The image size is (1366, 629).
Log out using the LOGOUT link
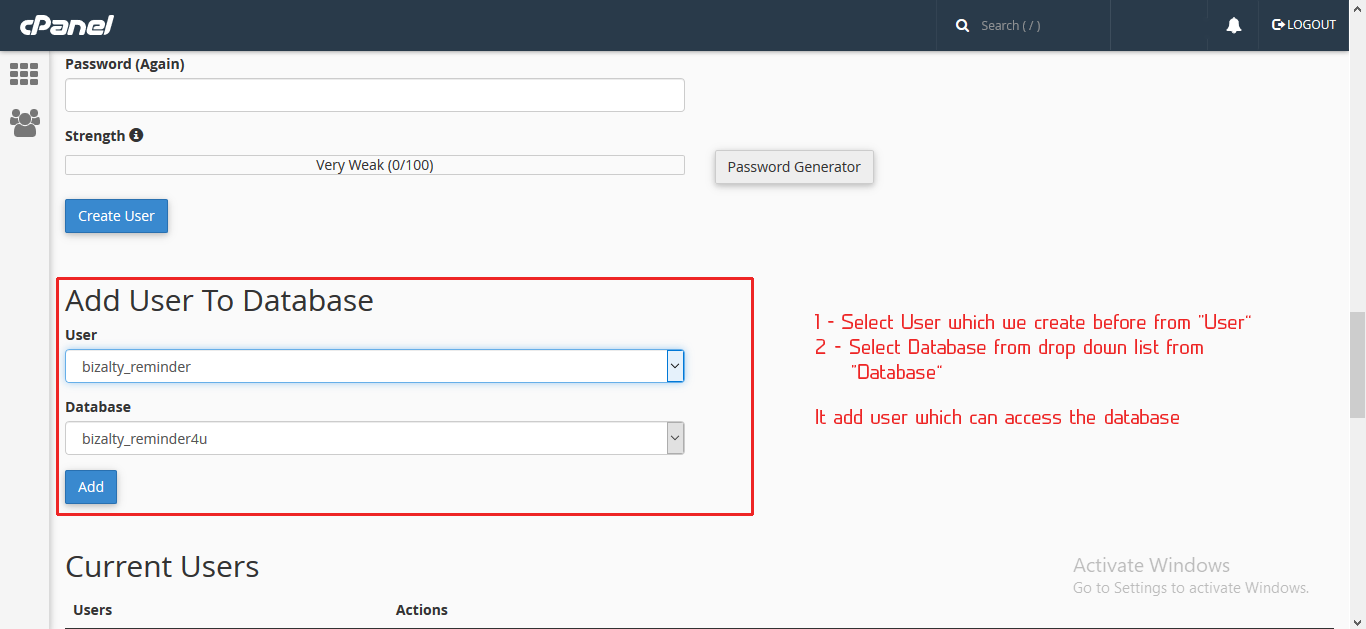[x=1303, y=25]
